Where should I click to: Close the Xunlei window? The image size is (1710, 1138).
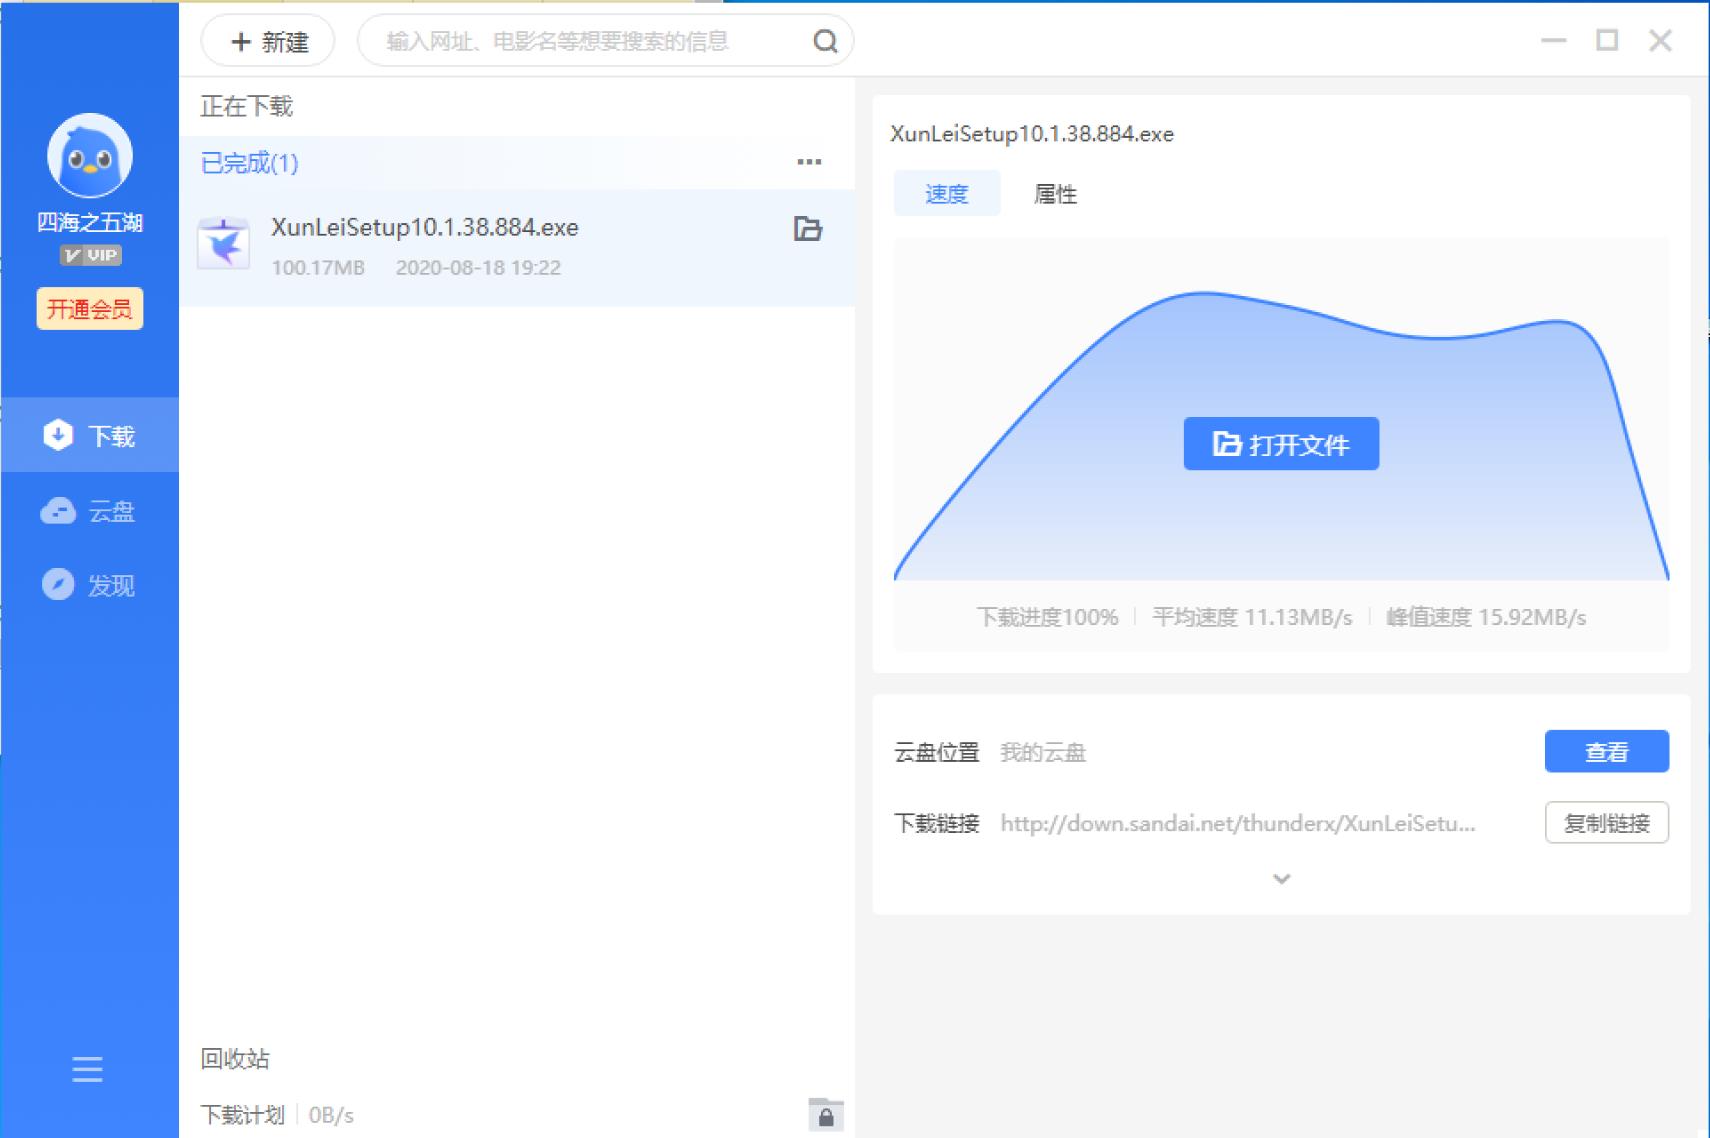(x=1661, y=40)
